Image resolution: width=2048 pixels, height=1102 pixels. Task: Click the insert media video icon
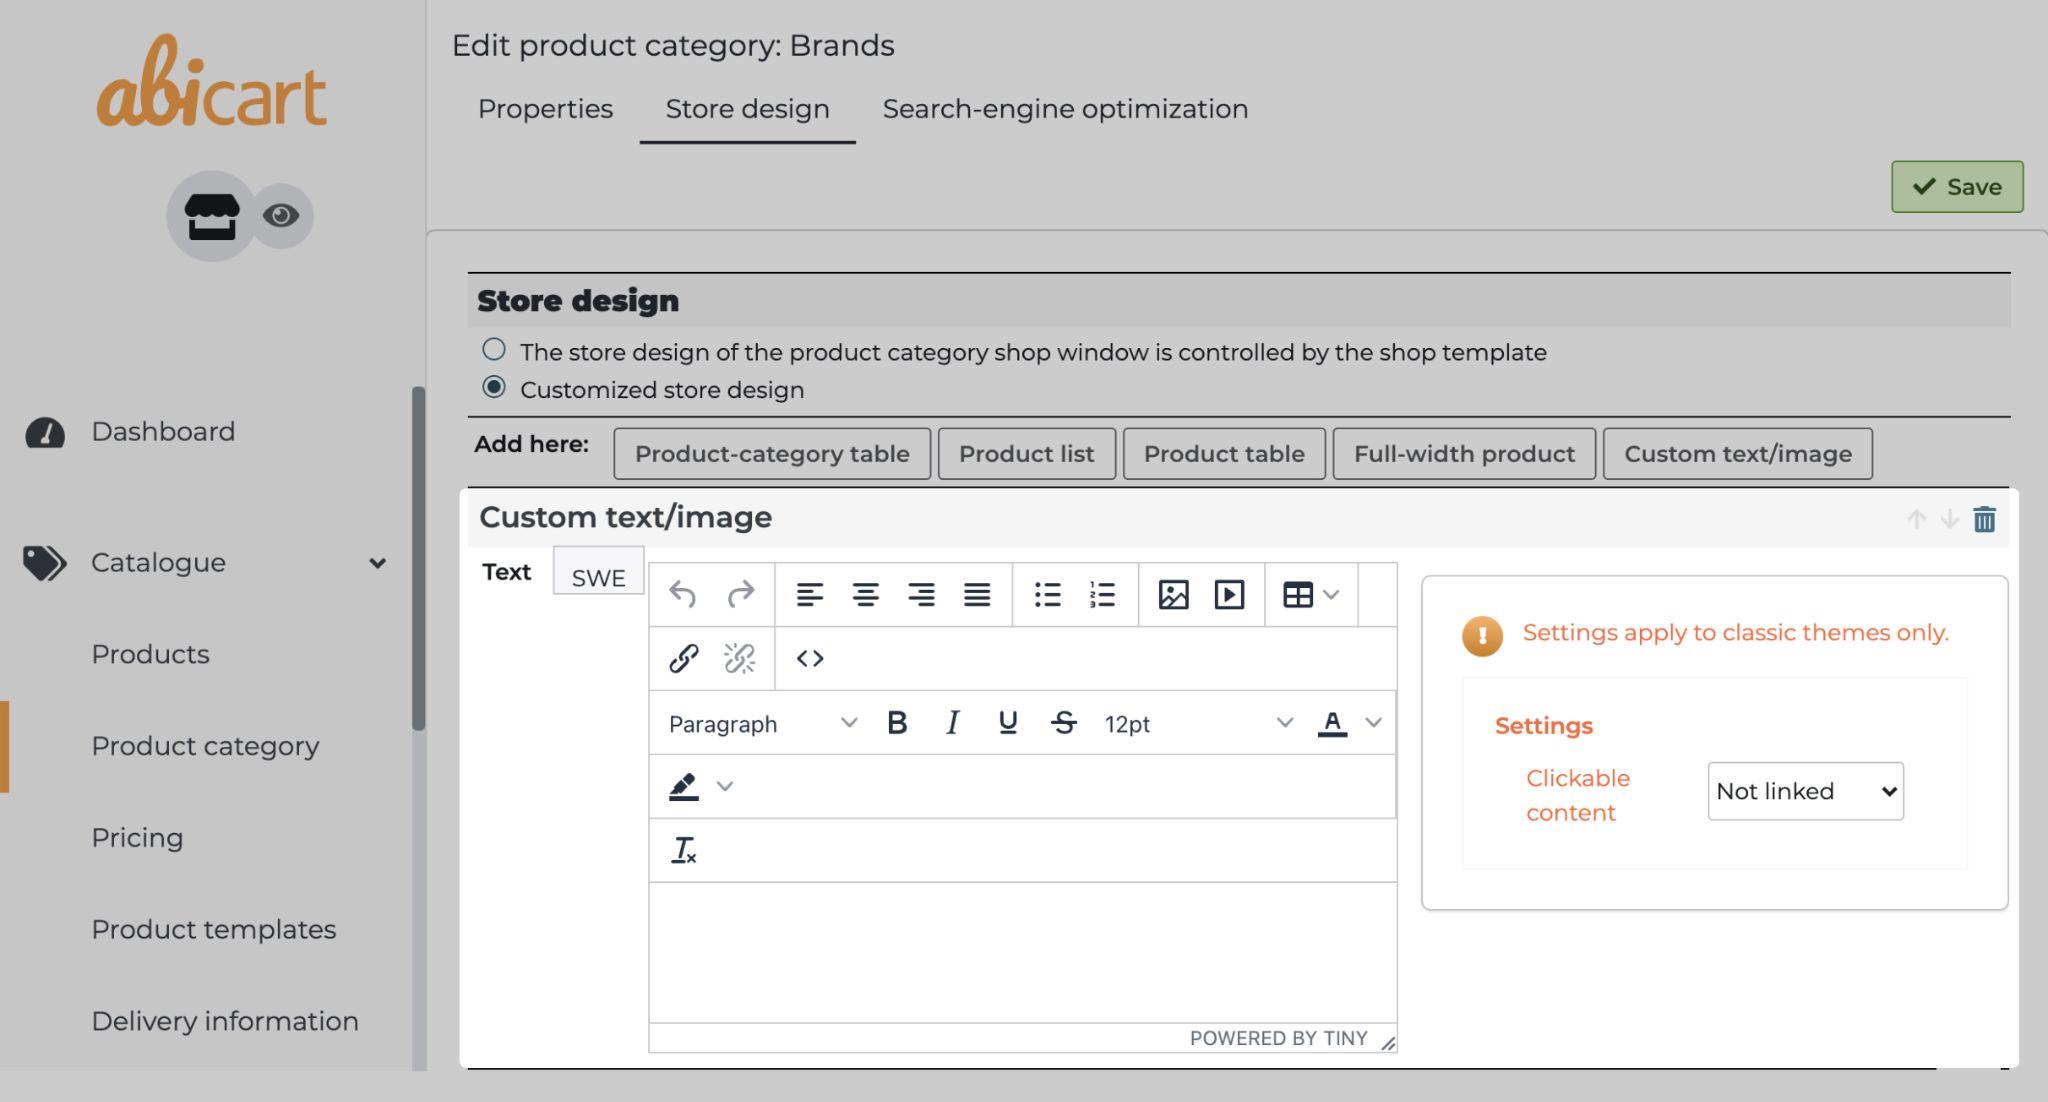pyautogui.click(x=1228, y=595)
